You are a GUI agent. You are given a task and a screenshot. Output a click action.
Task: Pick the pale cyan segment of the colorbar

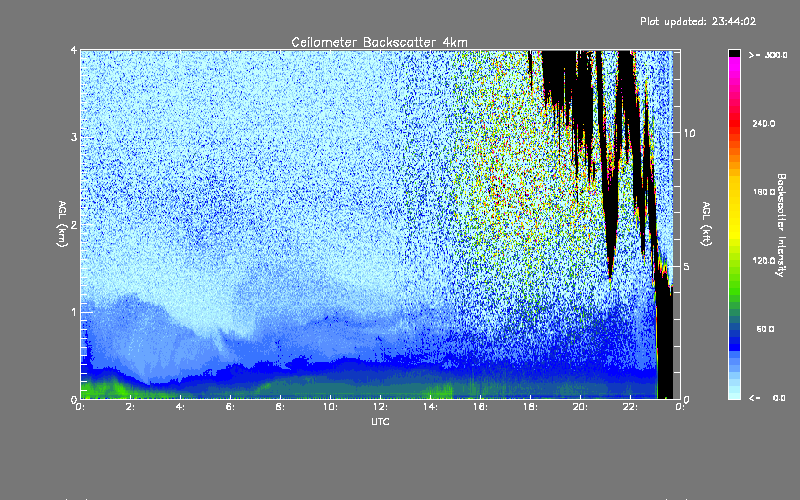(x=734, y=390)
